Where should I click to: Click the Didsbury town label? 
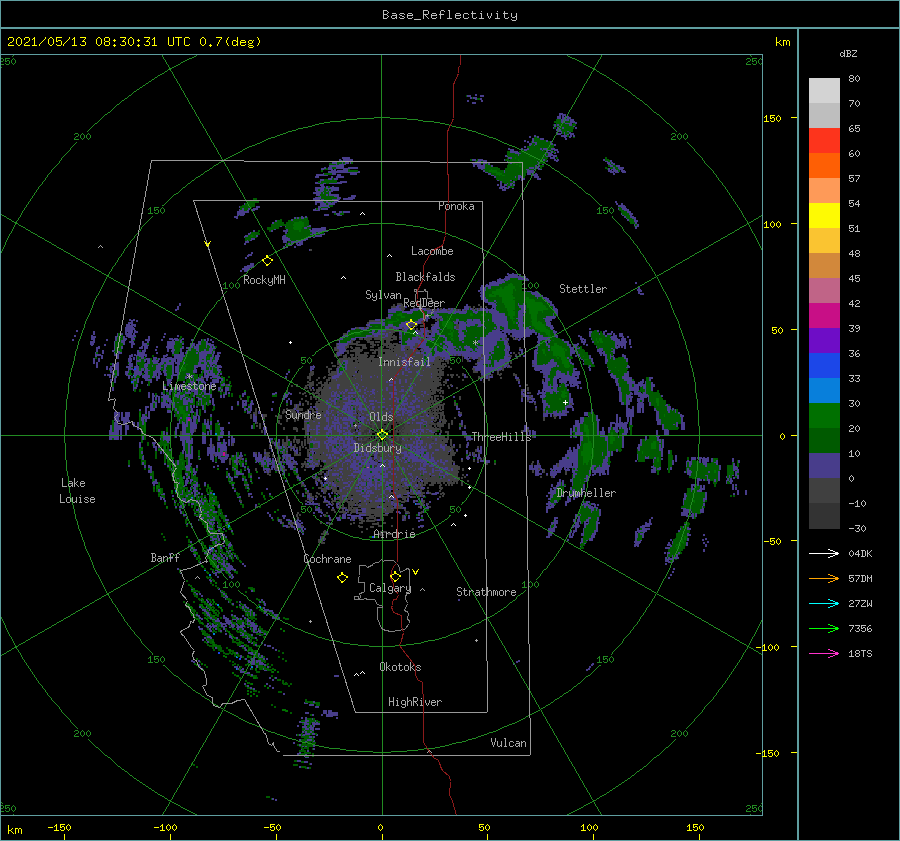(377, 448)
